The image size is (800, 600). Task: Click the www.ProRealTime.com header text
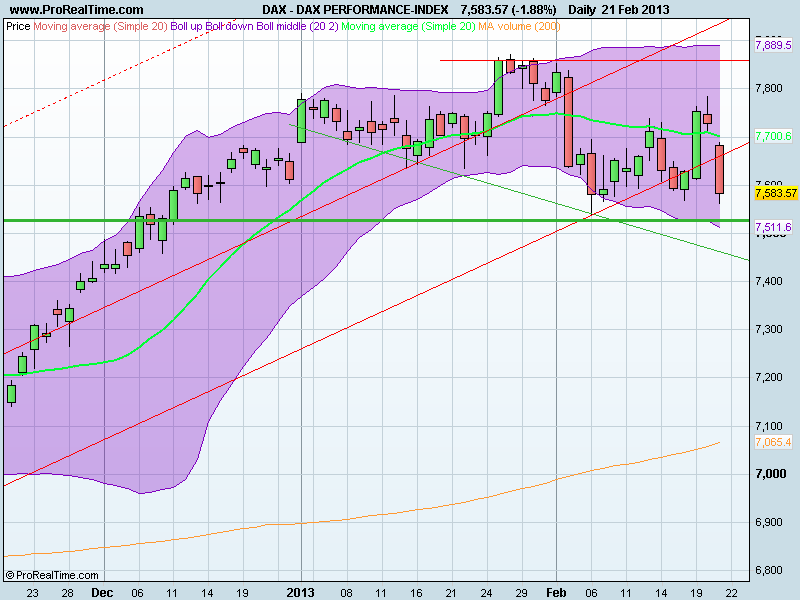(77, 10)
